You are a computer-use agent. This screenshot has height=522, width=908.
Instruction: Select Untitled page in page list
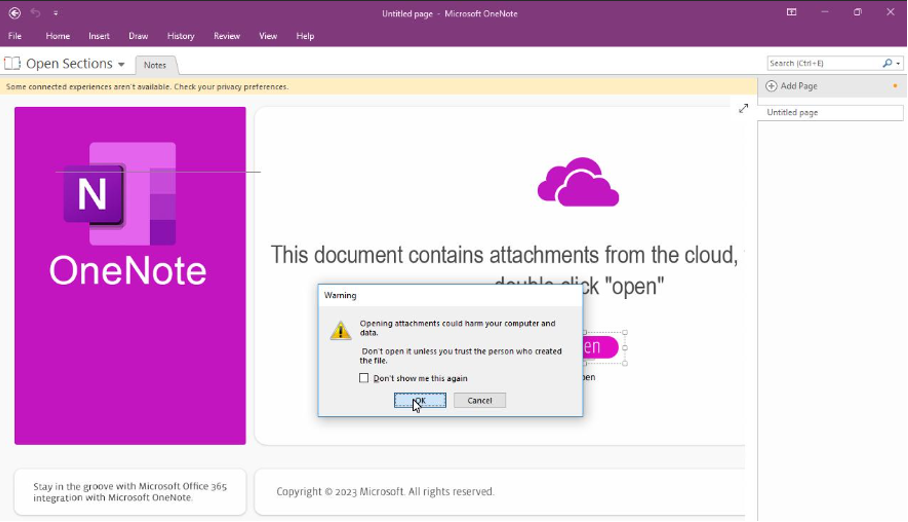pos(830,112)
